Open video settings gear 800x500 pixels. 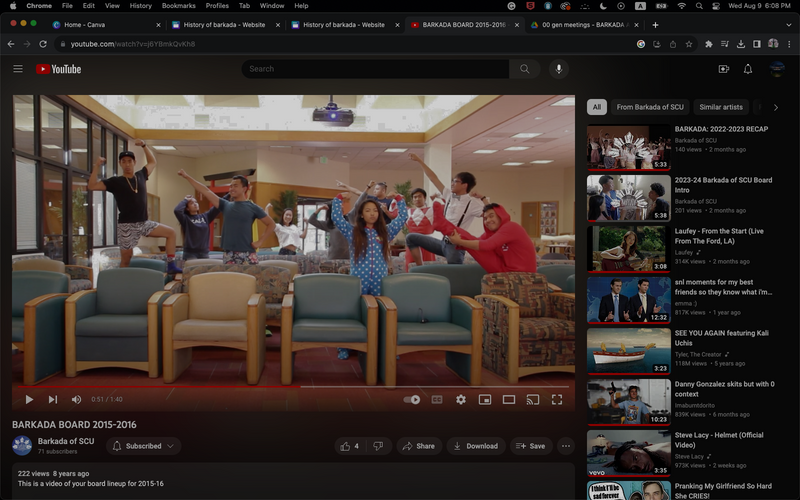click(461, 399)
